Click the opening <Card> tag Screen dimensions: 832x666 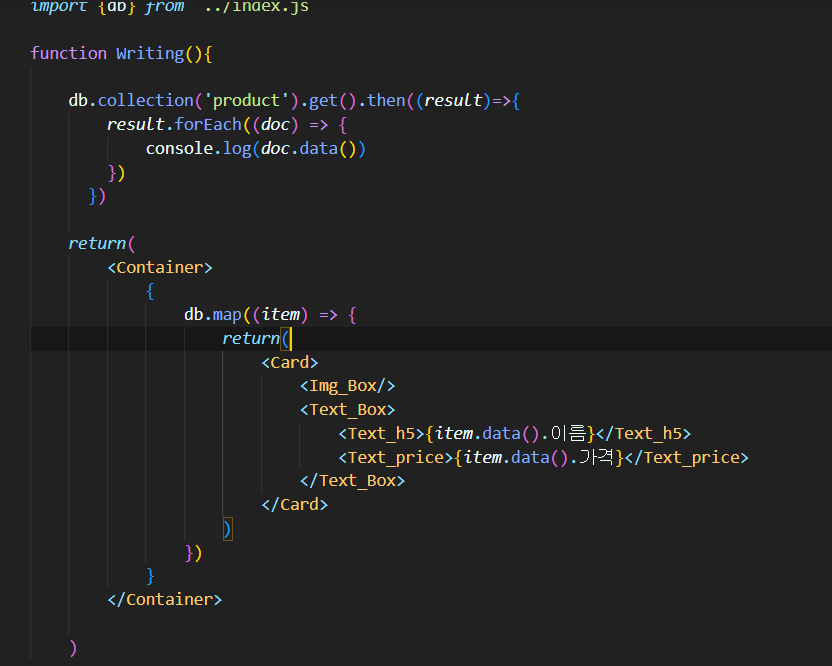[290, 362]
